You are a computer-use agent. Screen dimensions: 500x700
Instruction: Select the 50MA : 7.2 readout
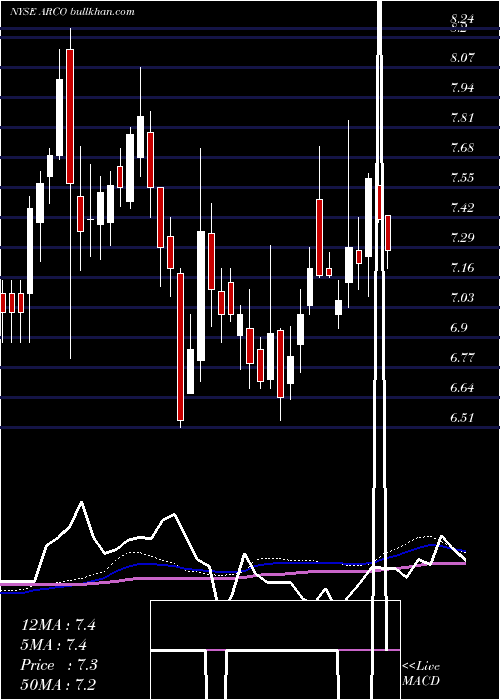(58, 684)
